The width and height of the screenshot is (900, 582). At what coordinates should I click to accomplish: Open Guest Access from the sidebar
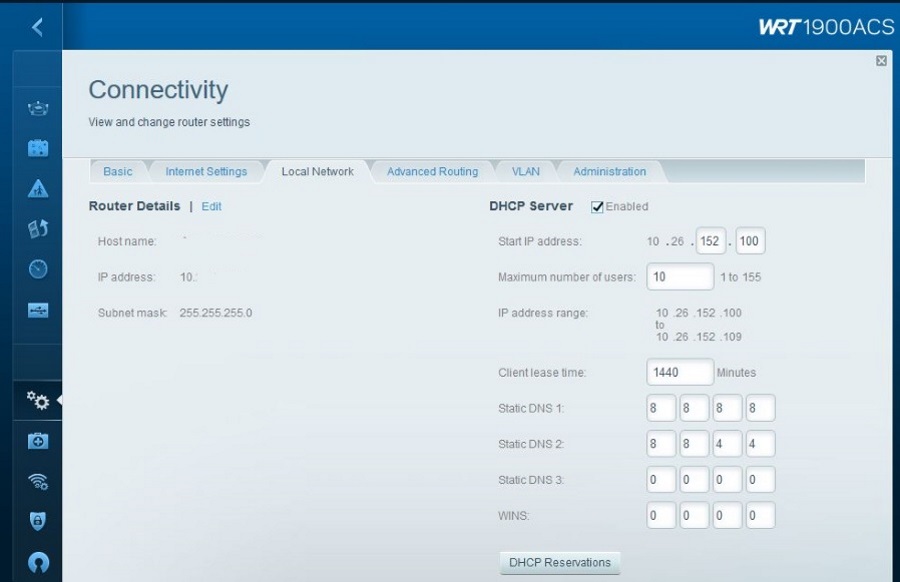coord(38,148)
